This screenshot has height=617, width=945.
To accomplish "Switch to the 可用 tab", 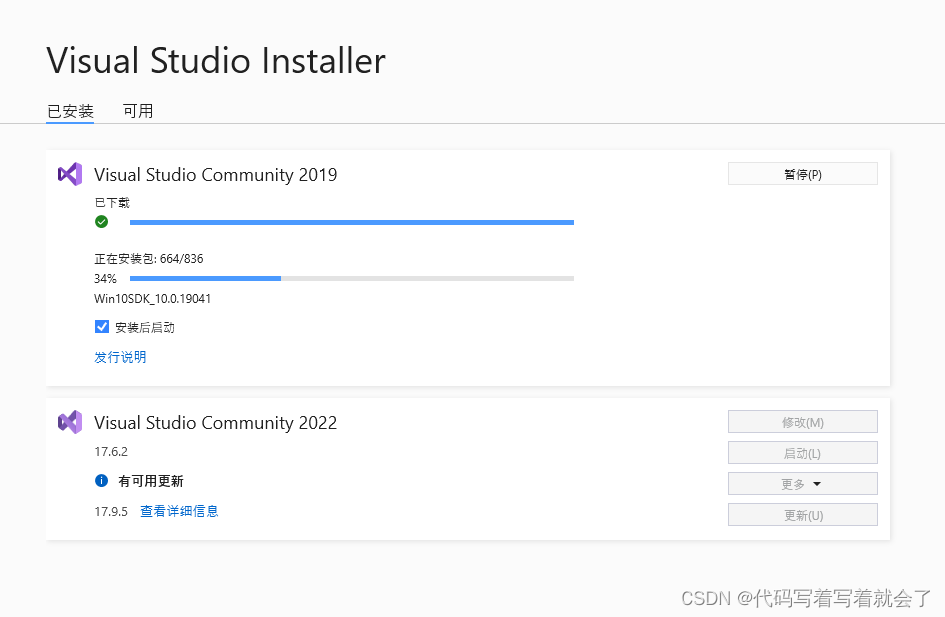I will [138, 111].
